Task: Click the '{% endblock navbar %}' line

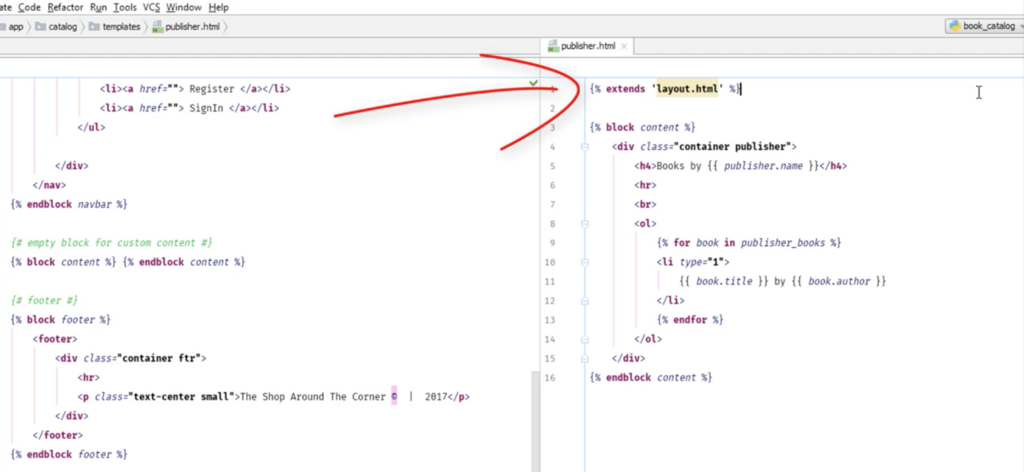Action: [69, 204]
